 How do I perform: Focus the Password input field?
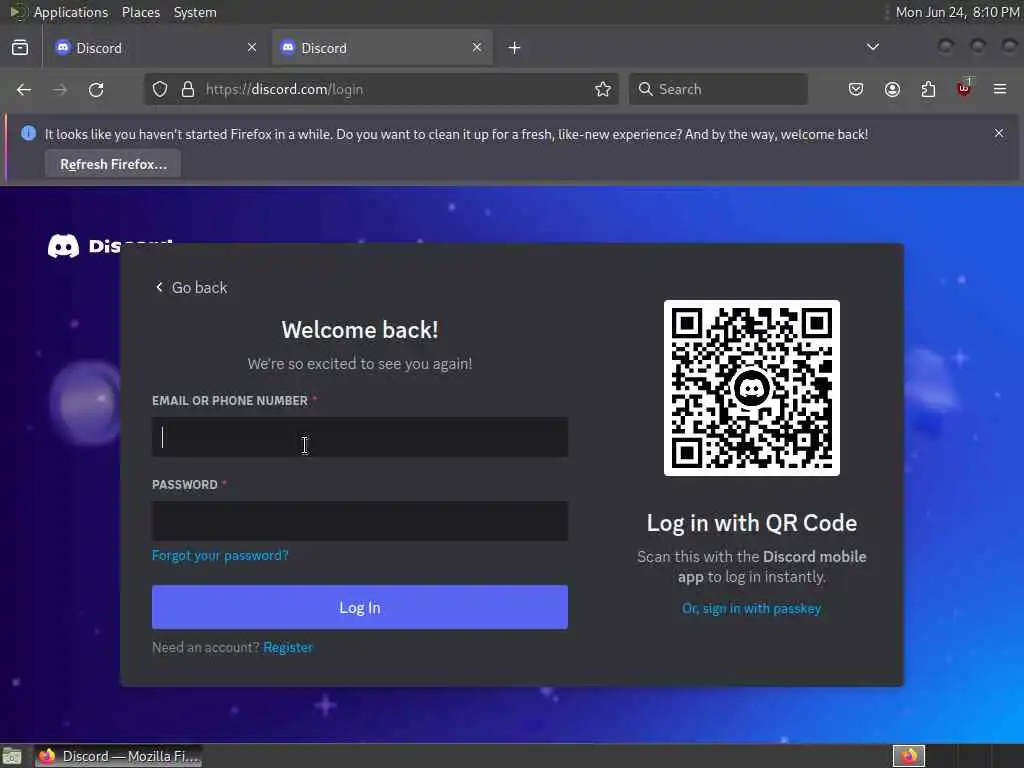click(360, 521)
